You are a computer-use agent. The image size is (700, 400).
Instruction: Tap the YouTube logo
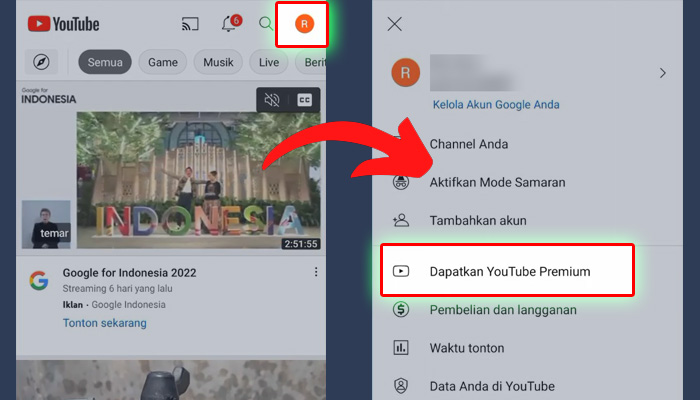[x=63, y=24]
